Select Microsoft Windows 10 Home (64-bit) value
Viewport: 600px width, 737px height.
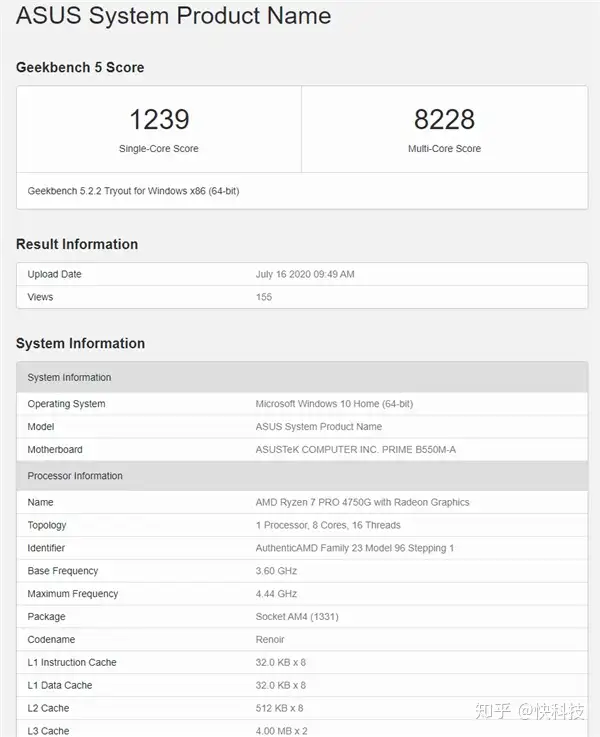click(334, 404)
